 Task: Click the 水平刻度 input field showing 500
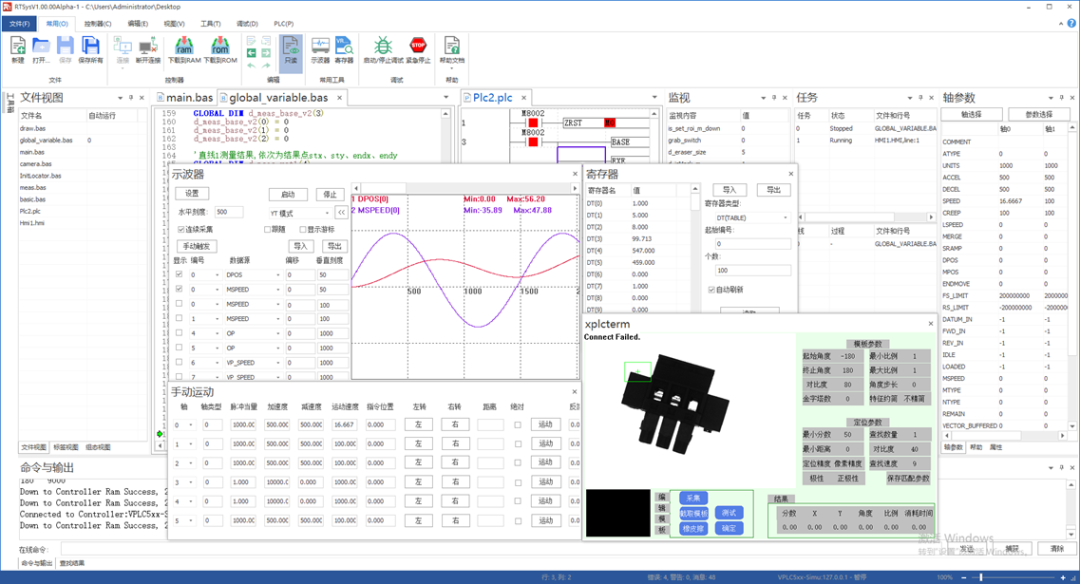click(x=229, y=212)
